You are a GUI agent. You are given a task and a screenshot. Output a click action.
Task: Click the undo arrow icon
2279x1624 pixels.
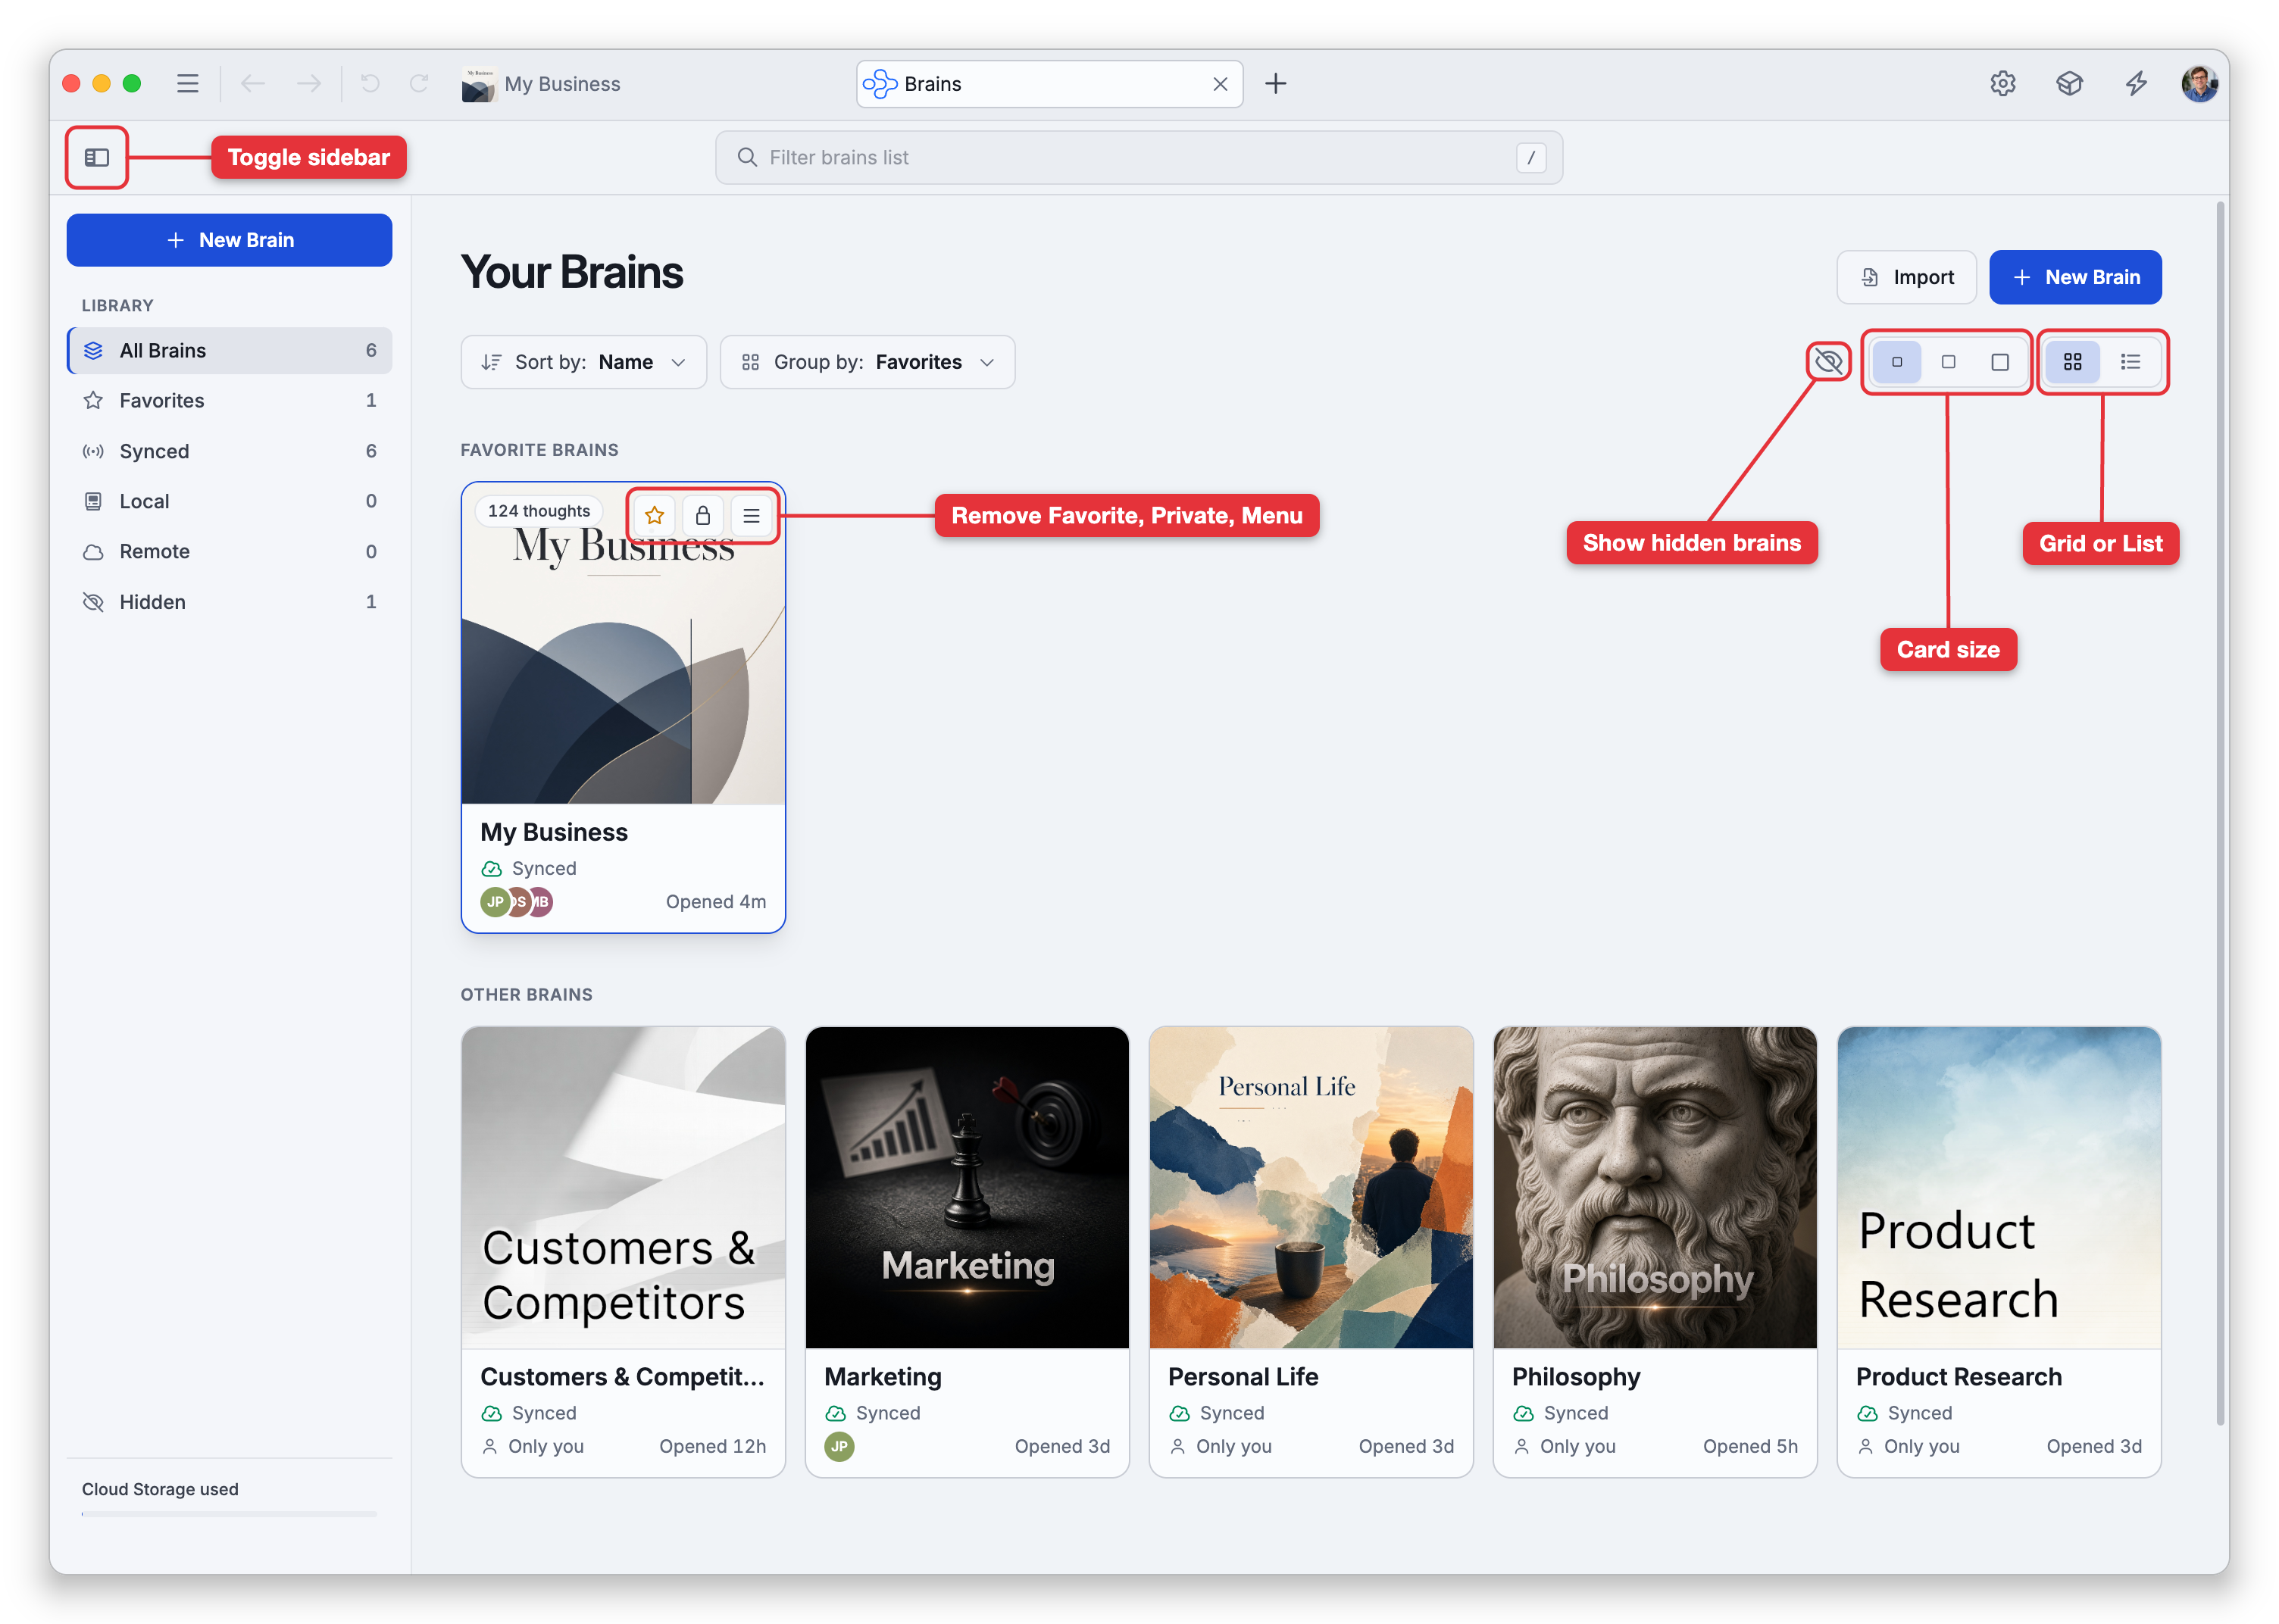[370, 83]
